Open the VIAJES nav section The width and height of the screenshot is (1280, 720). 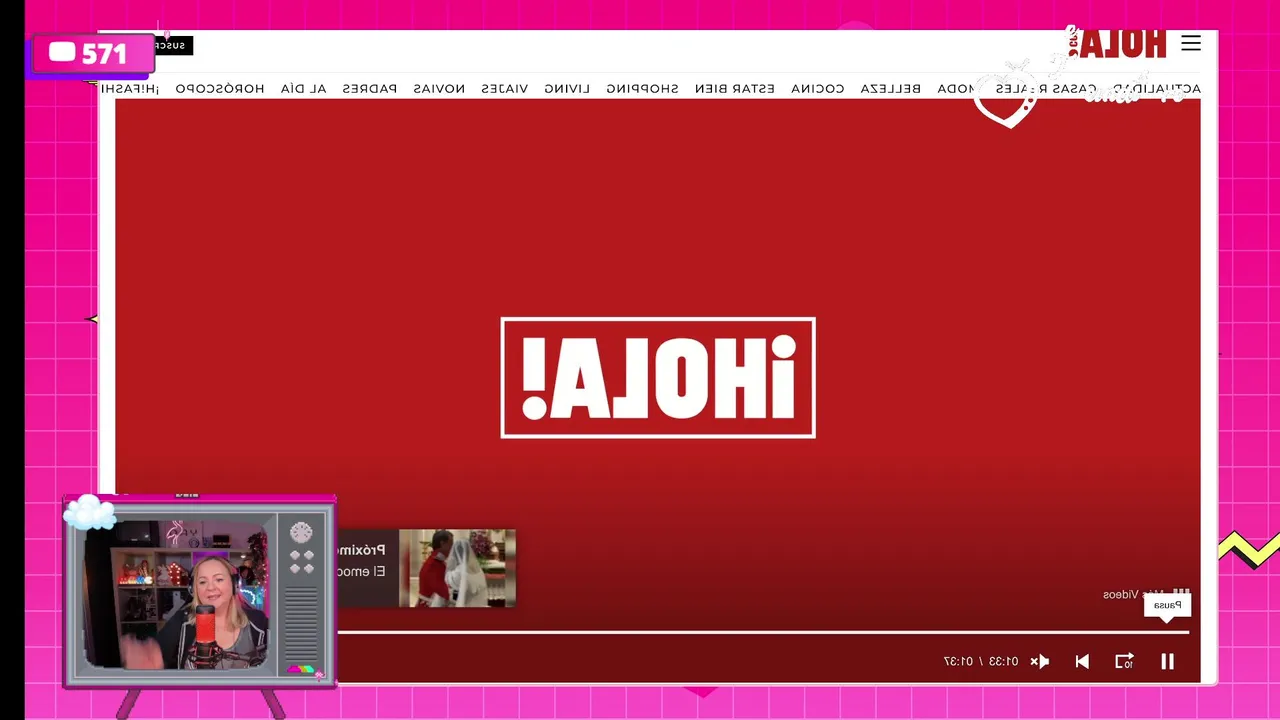pos(504,88)
